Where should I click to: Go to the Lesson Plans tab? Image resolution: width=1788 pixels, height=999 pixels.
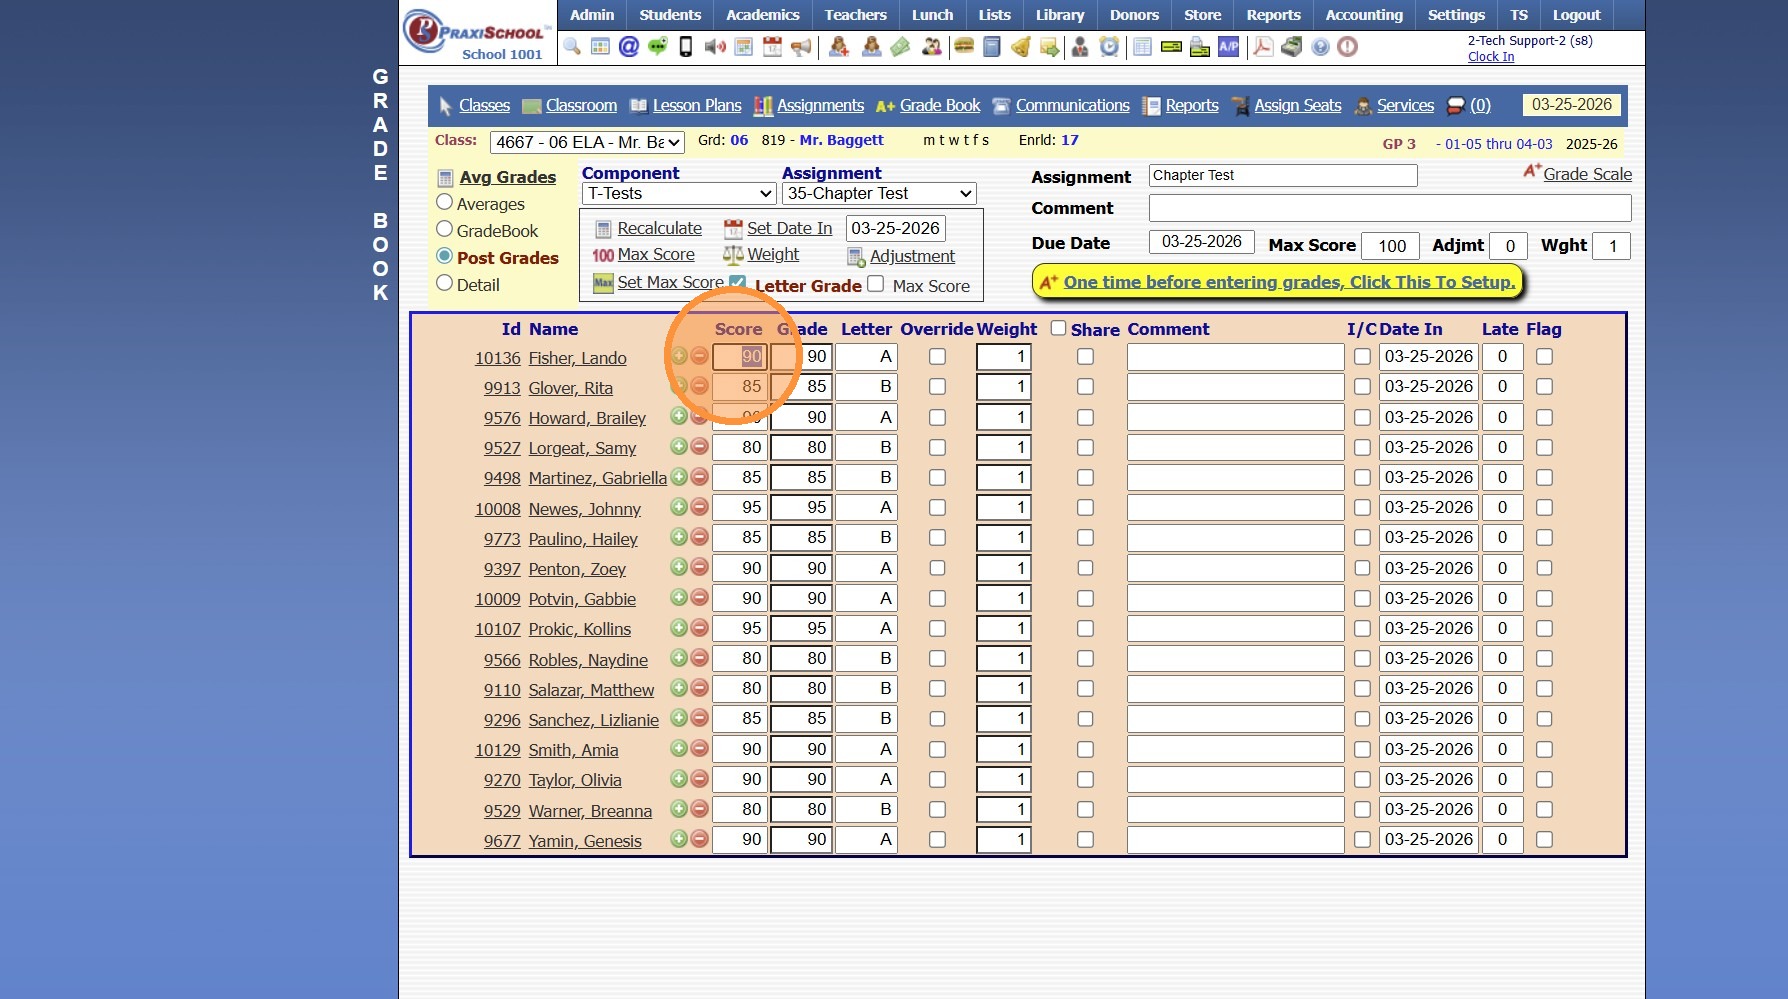coord(696,106)
